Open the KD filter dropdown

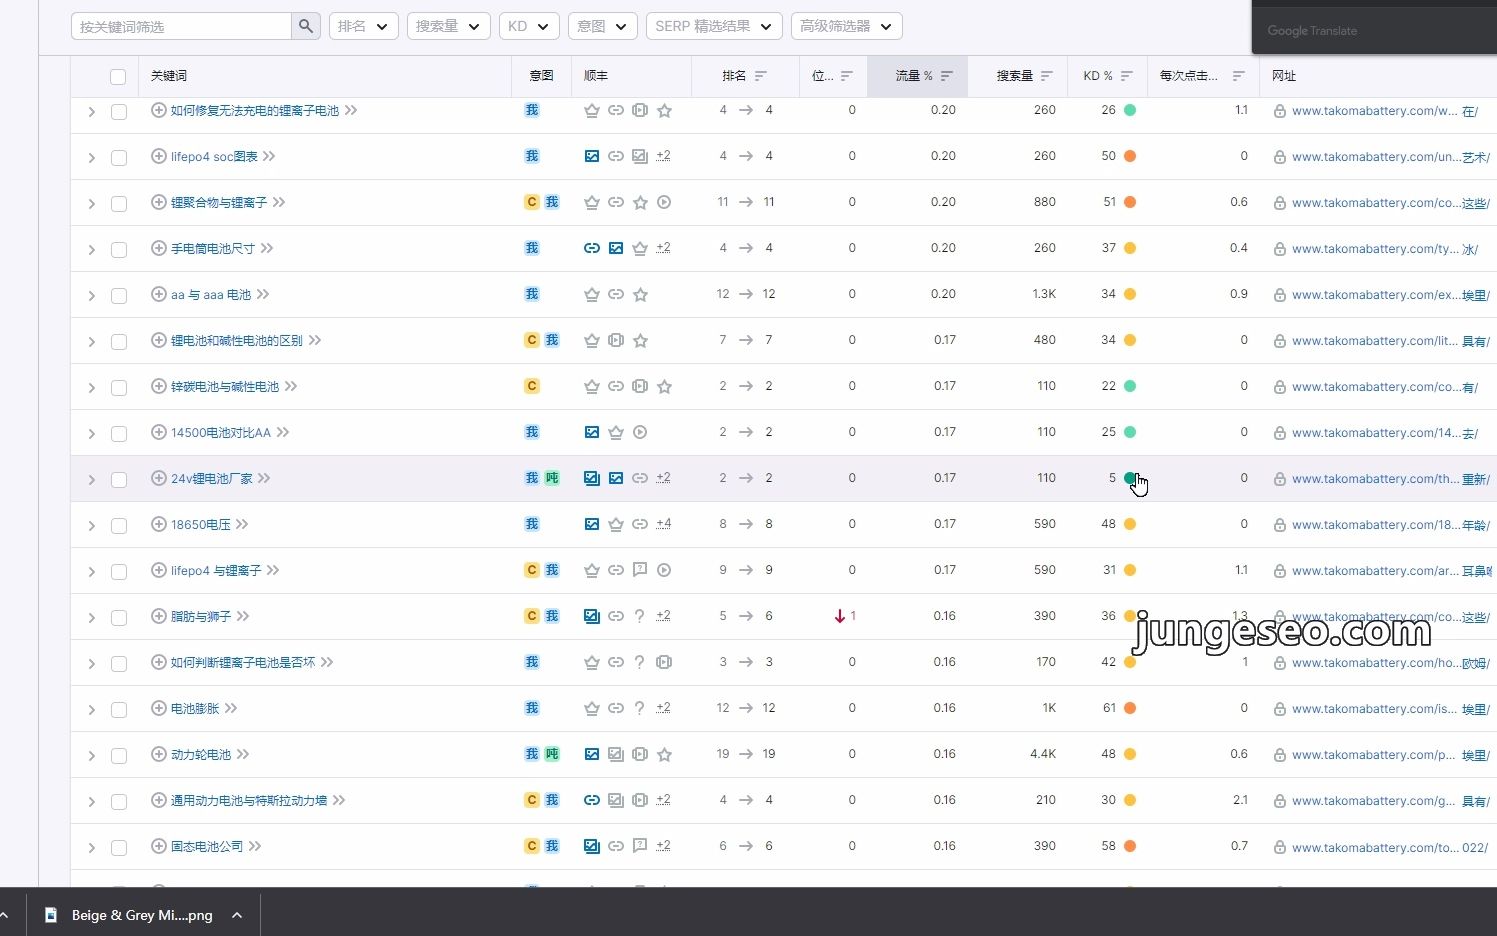529,26
